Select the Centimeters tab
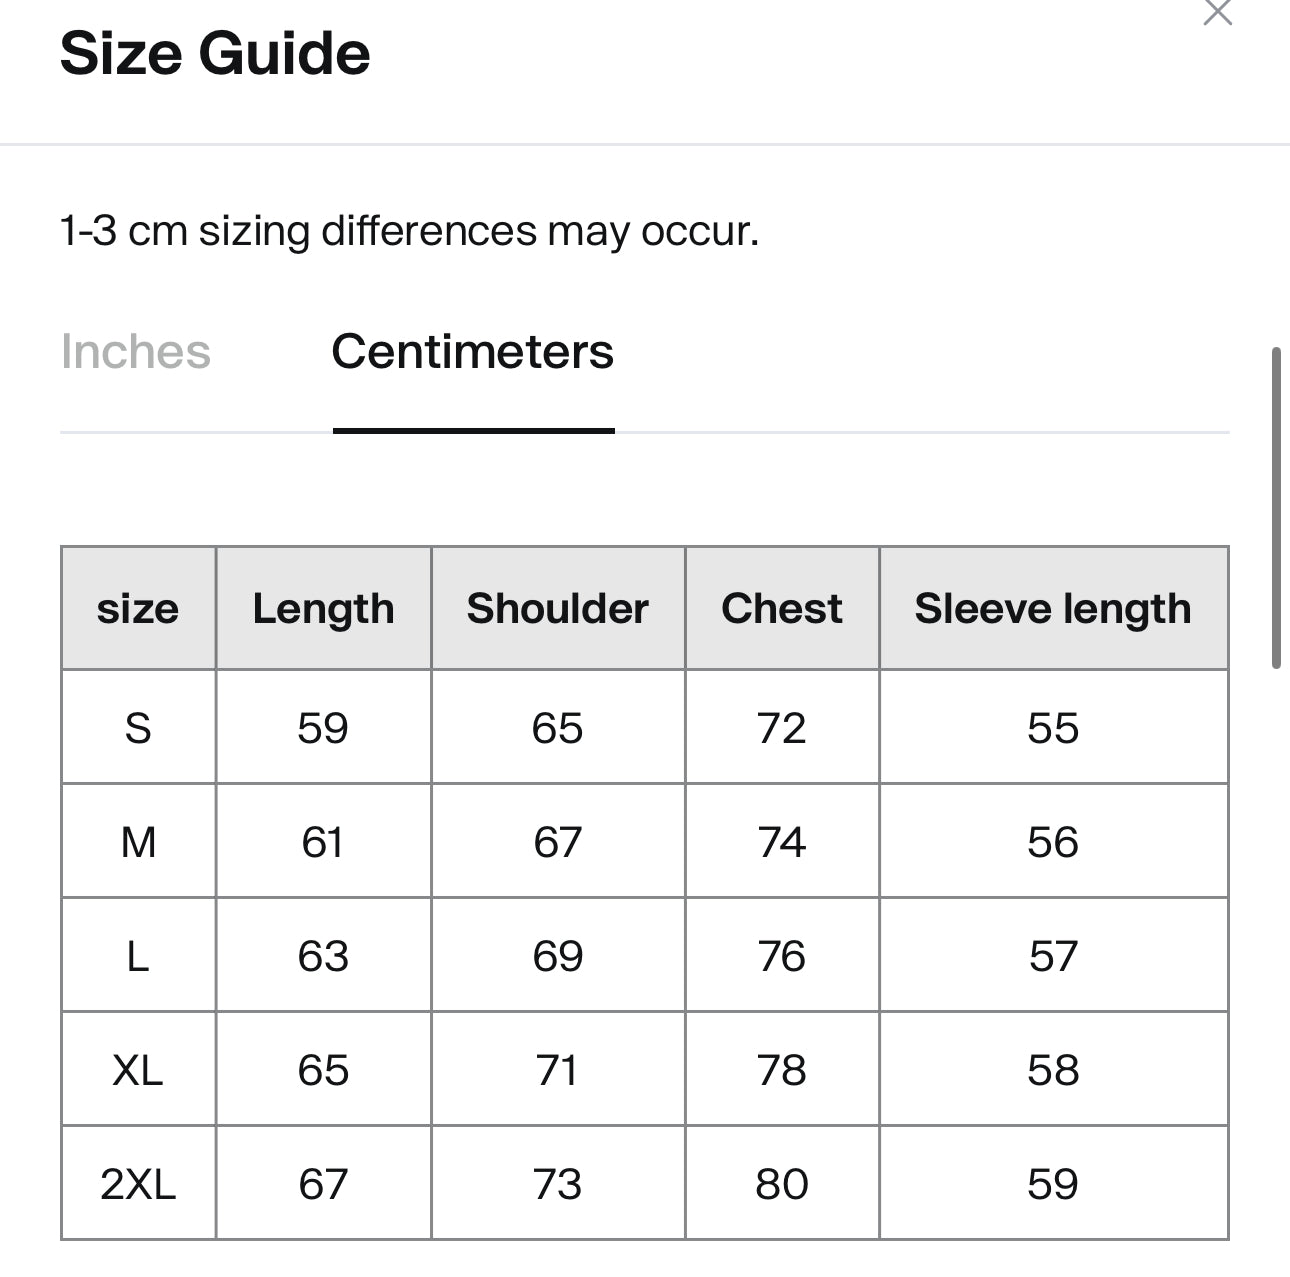Image resolution: width=1290 pixels, height=1277 pixels. (473, 352)
